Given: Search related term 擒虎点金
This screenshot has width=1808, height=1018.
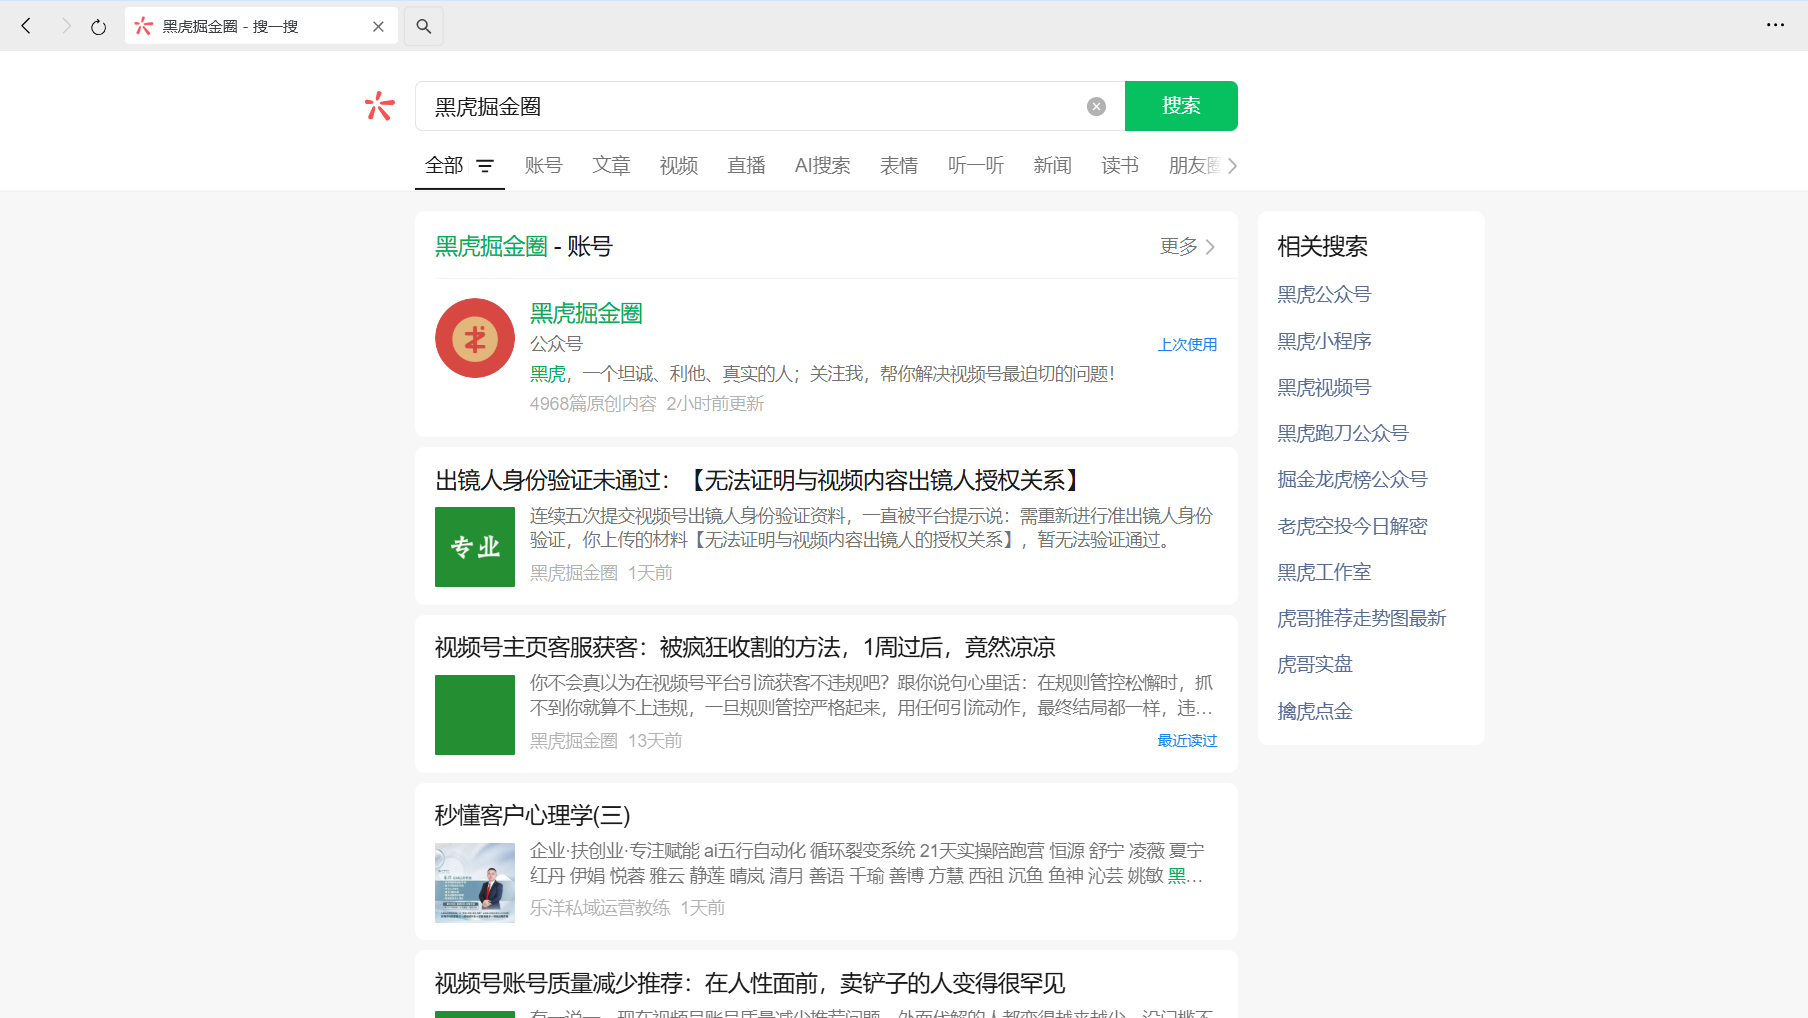Looking at the screenshot, I should pyautogui.click(x=1315, y=711).
